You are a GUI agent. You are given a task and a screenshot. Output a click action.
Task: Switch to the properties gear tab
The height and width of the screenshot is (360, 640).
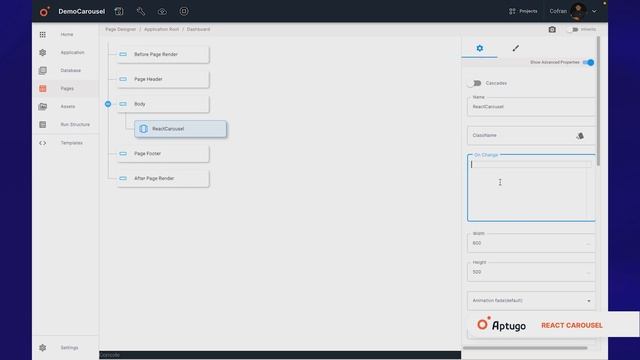point(480,48)
